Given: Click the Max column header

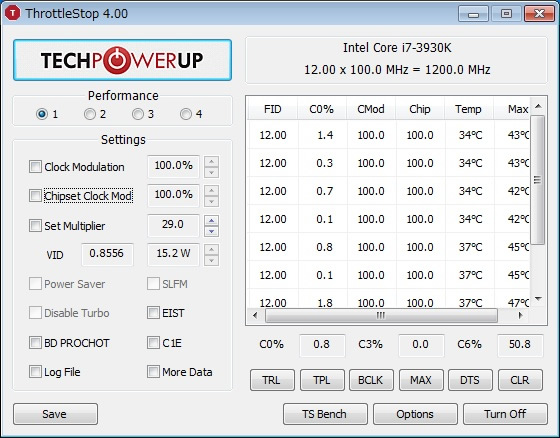Looking at the screenshot, I should coord(512,109).
